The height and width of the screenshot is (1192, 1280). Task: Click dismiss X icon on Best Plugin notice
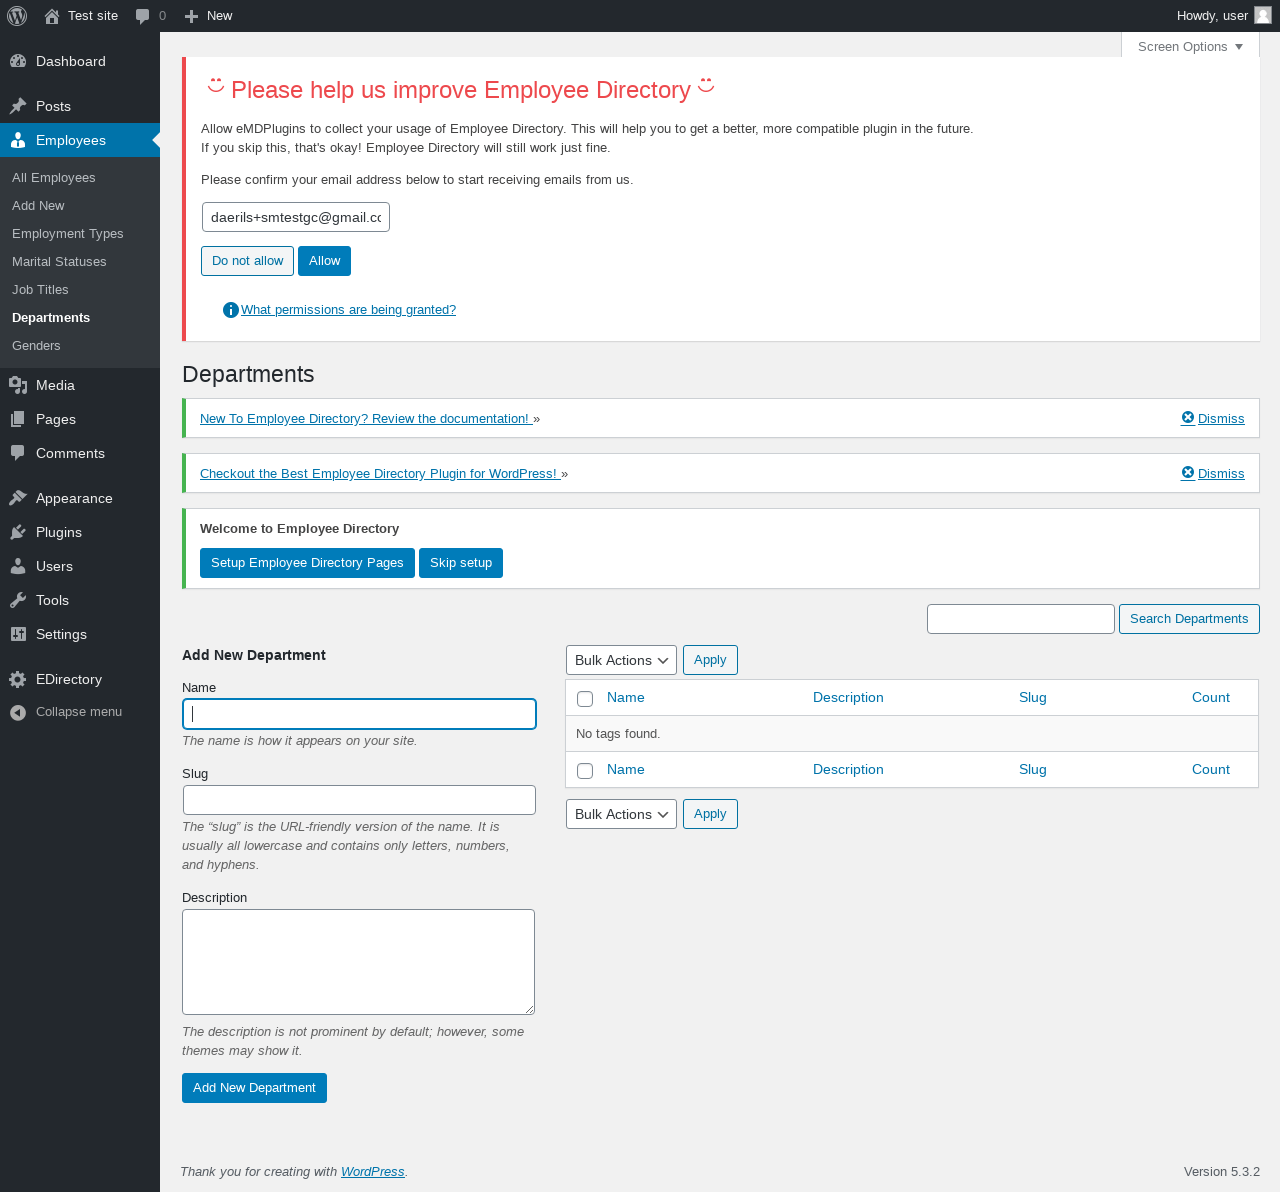[x=1188, y=473]
